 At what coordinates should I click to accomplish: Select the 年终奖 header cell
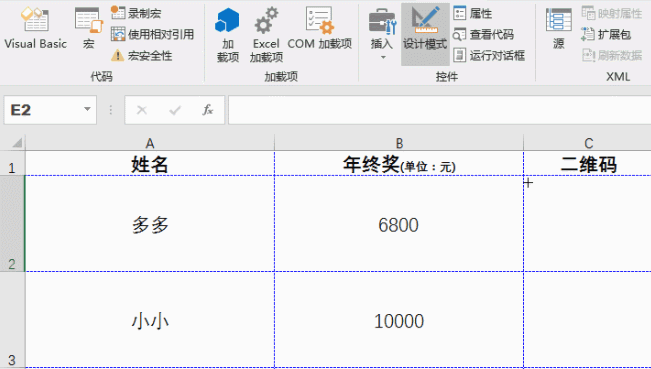coord(399,163)
